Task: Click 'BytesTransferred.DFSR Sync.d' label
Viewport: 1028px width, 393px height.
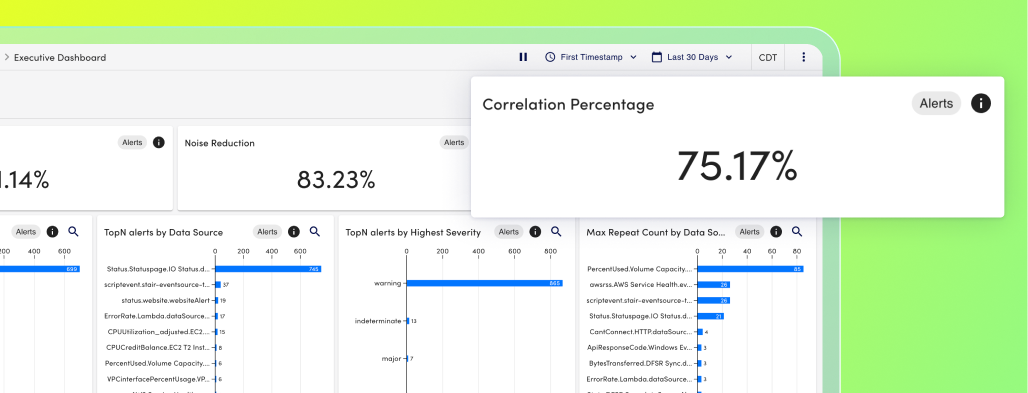Action: [x=640, y=363]
